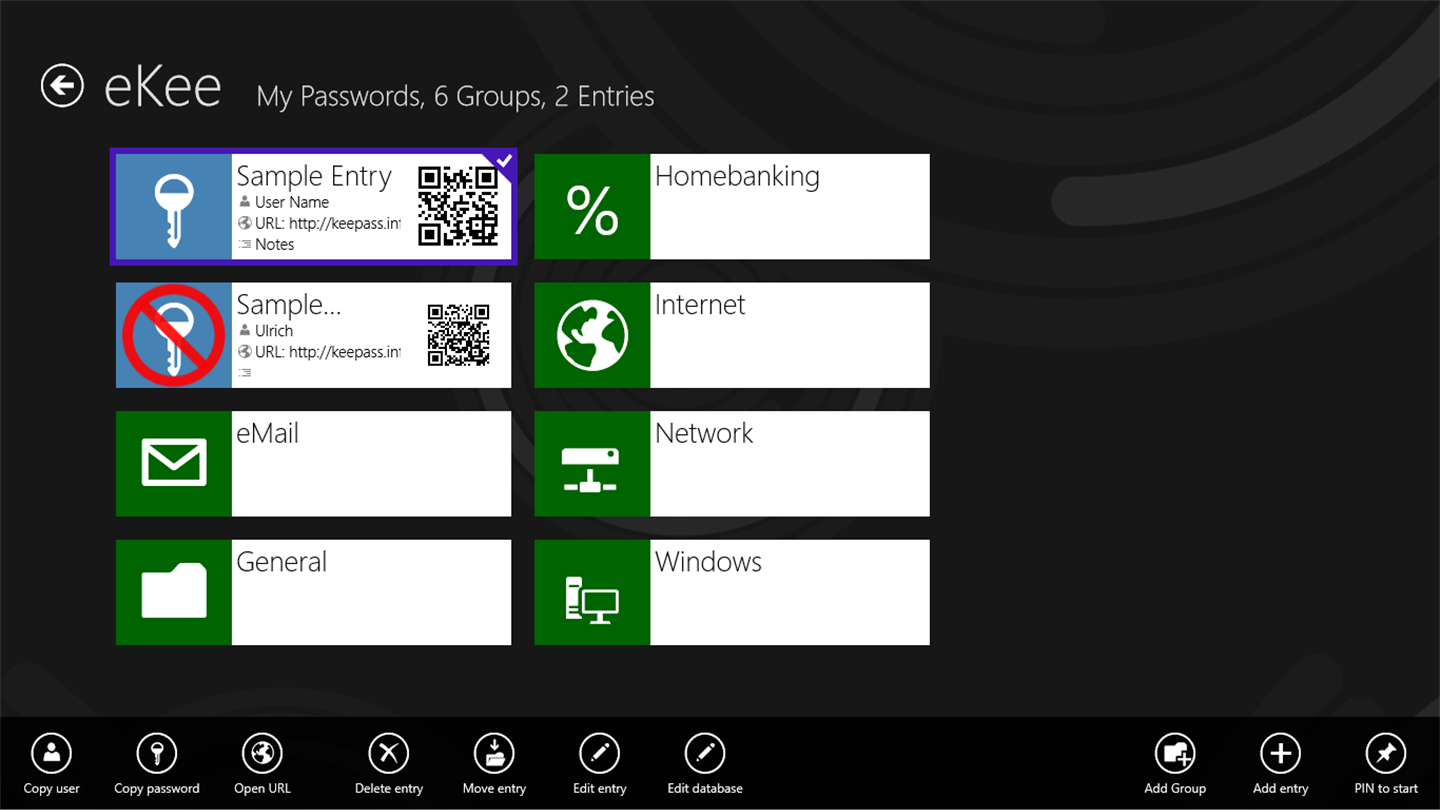Click the General group title
Viewport: 1440px width, 810px height.
[282, 562]
